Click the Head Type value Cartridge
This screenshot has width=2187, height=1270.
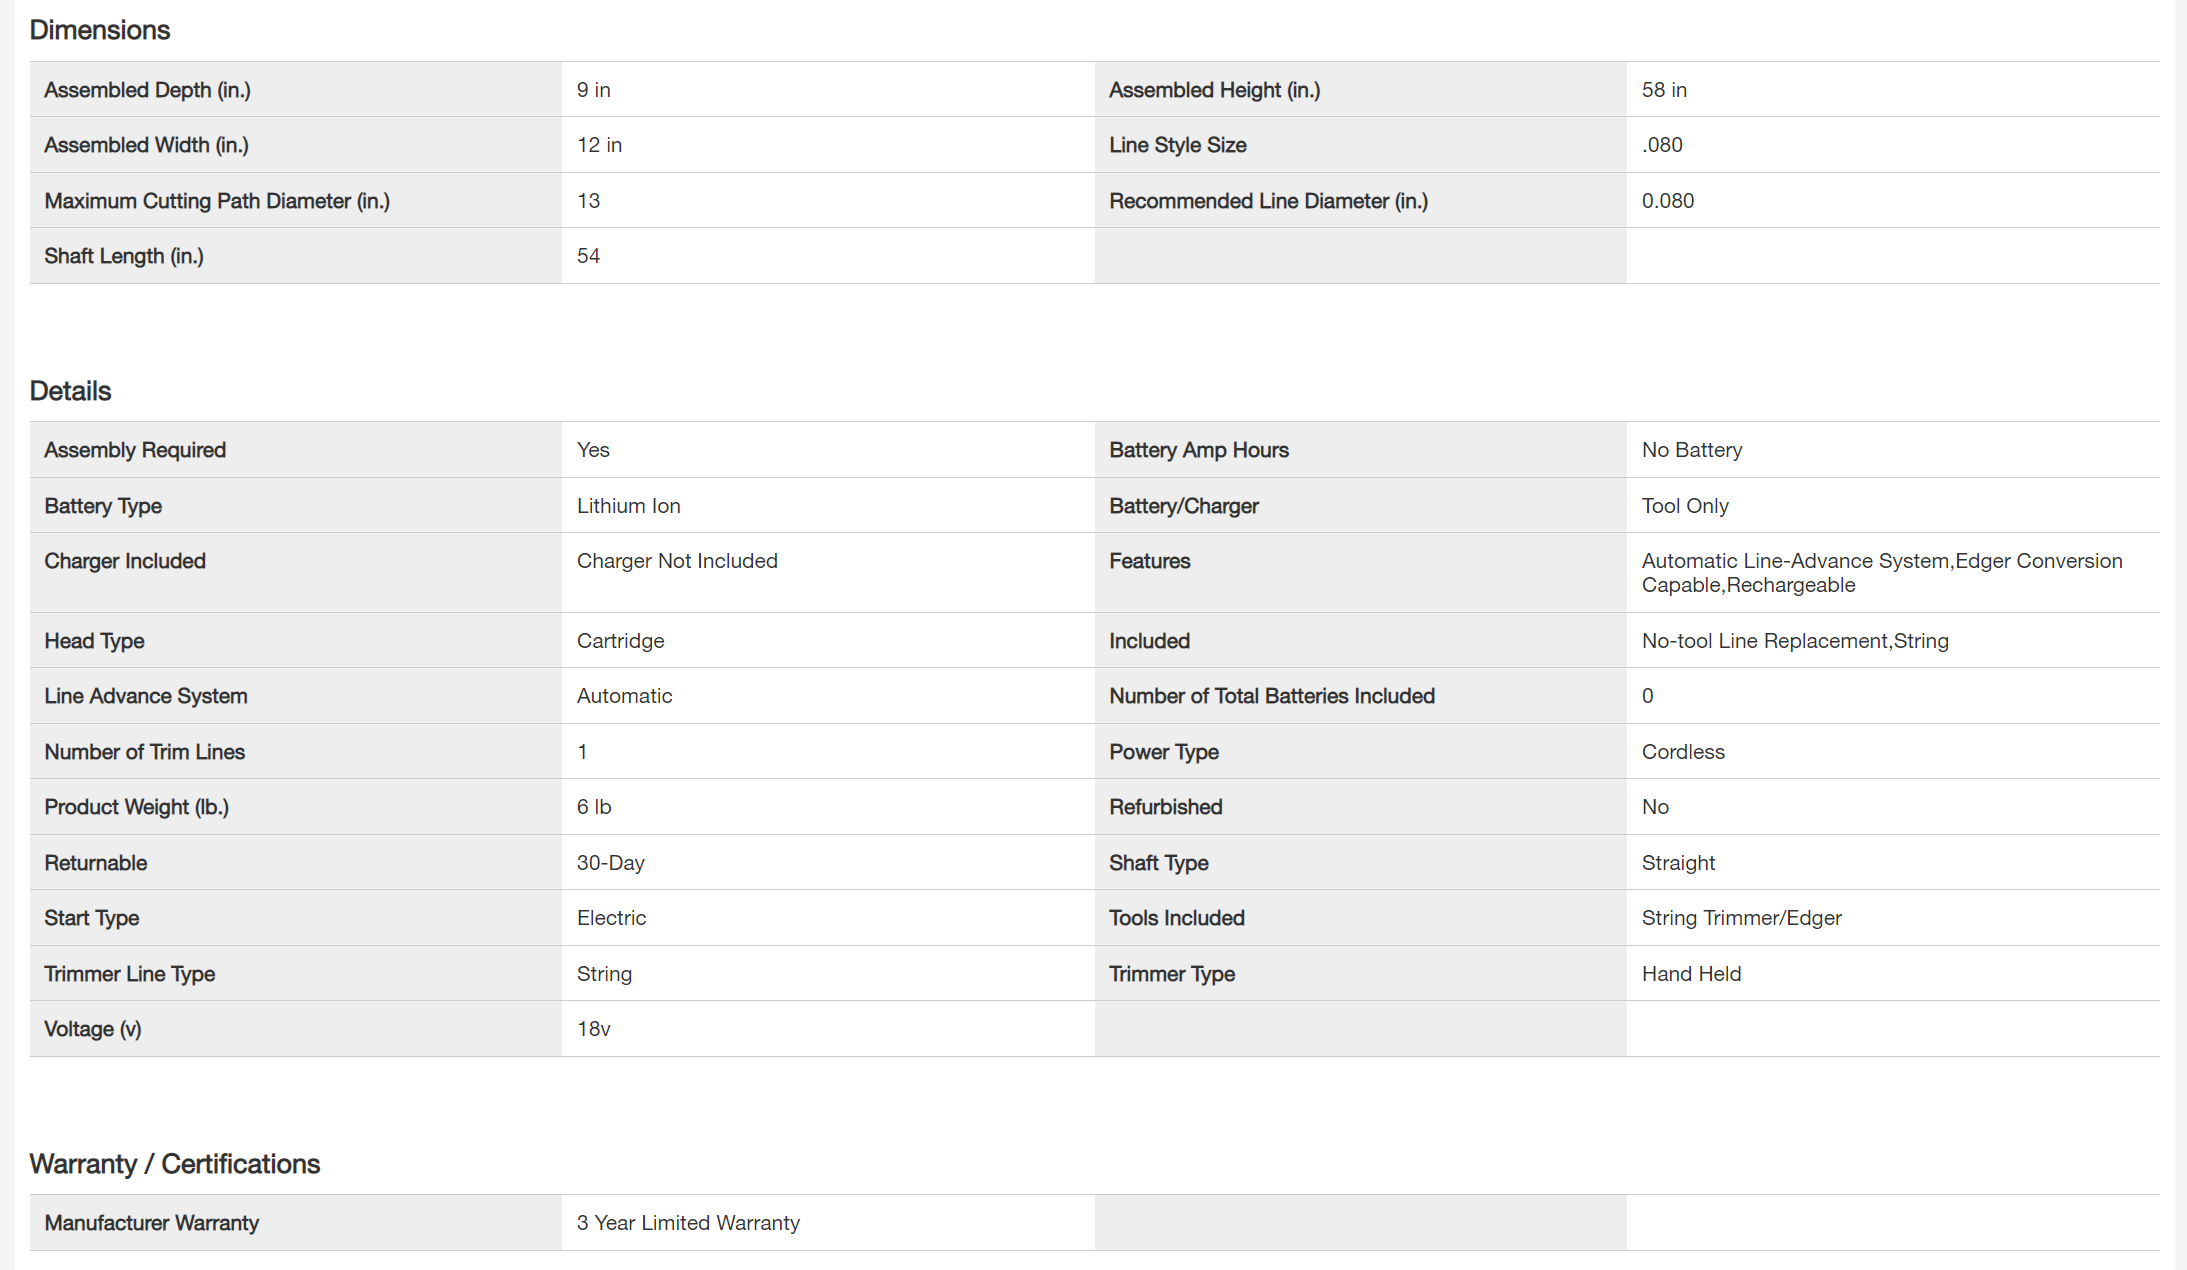pyautogui.click(x=620, y=641)
